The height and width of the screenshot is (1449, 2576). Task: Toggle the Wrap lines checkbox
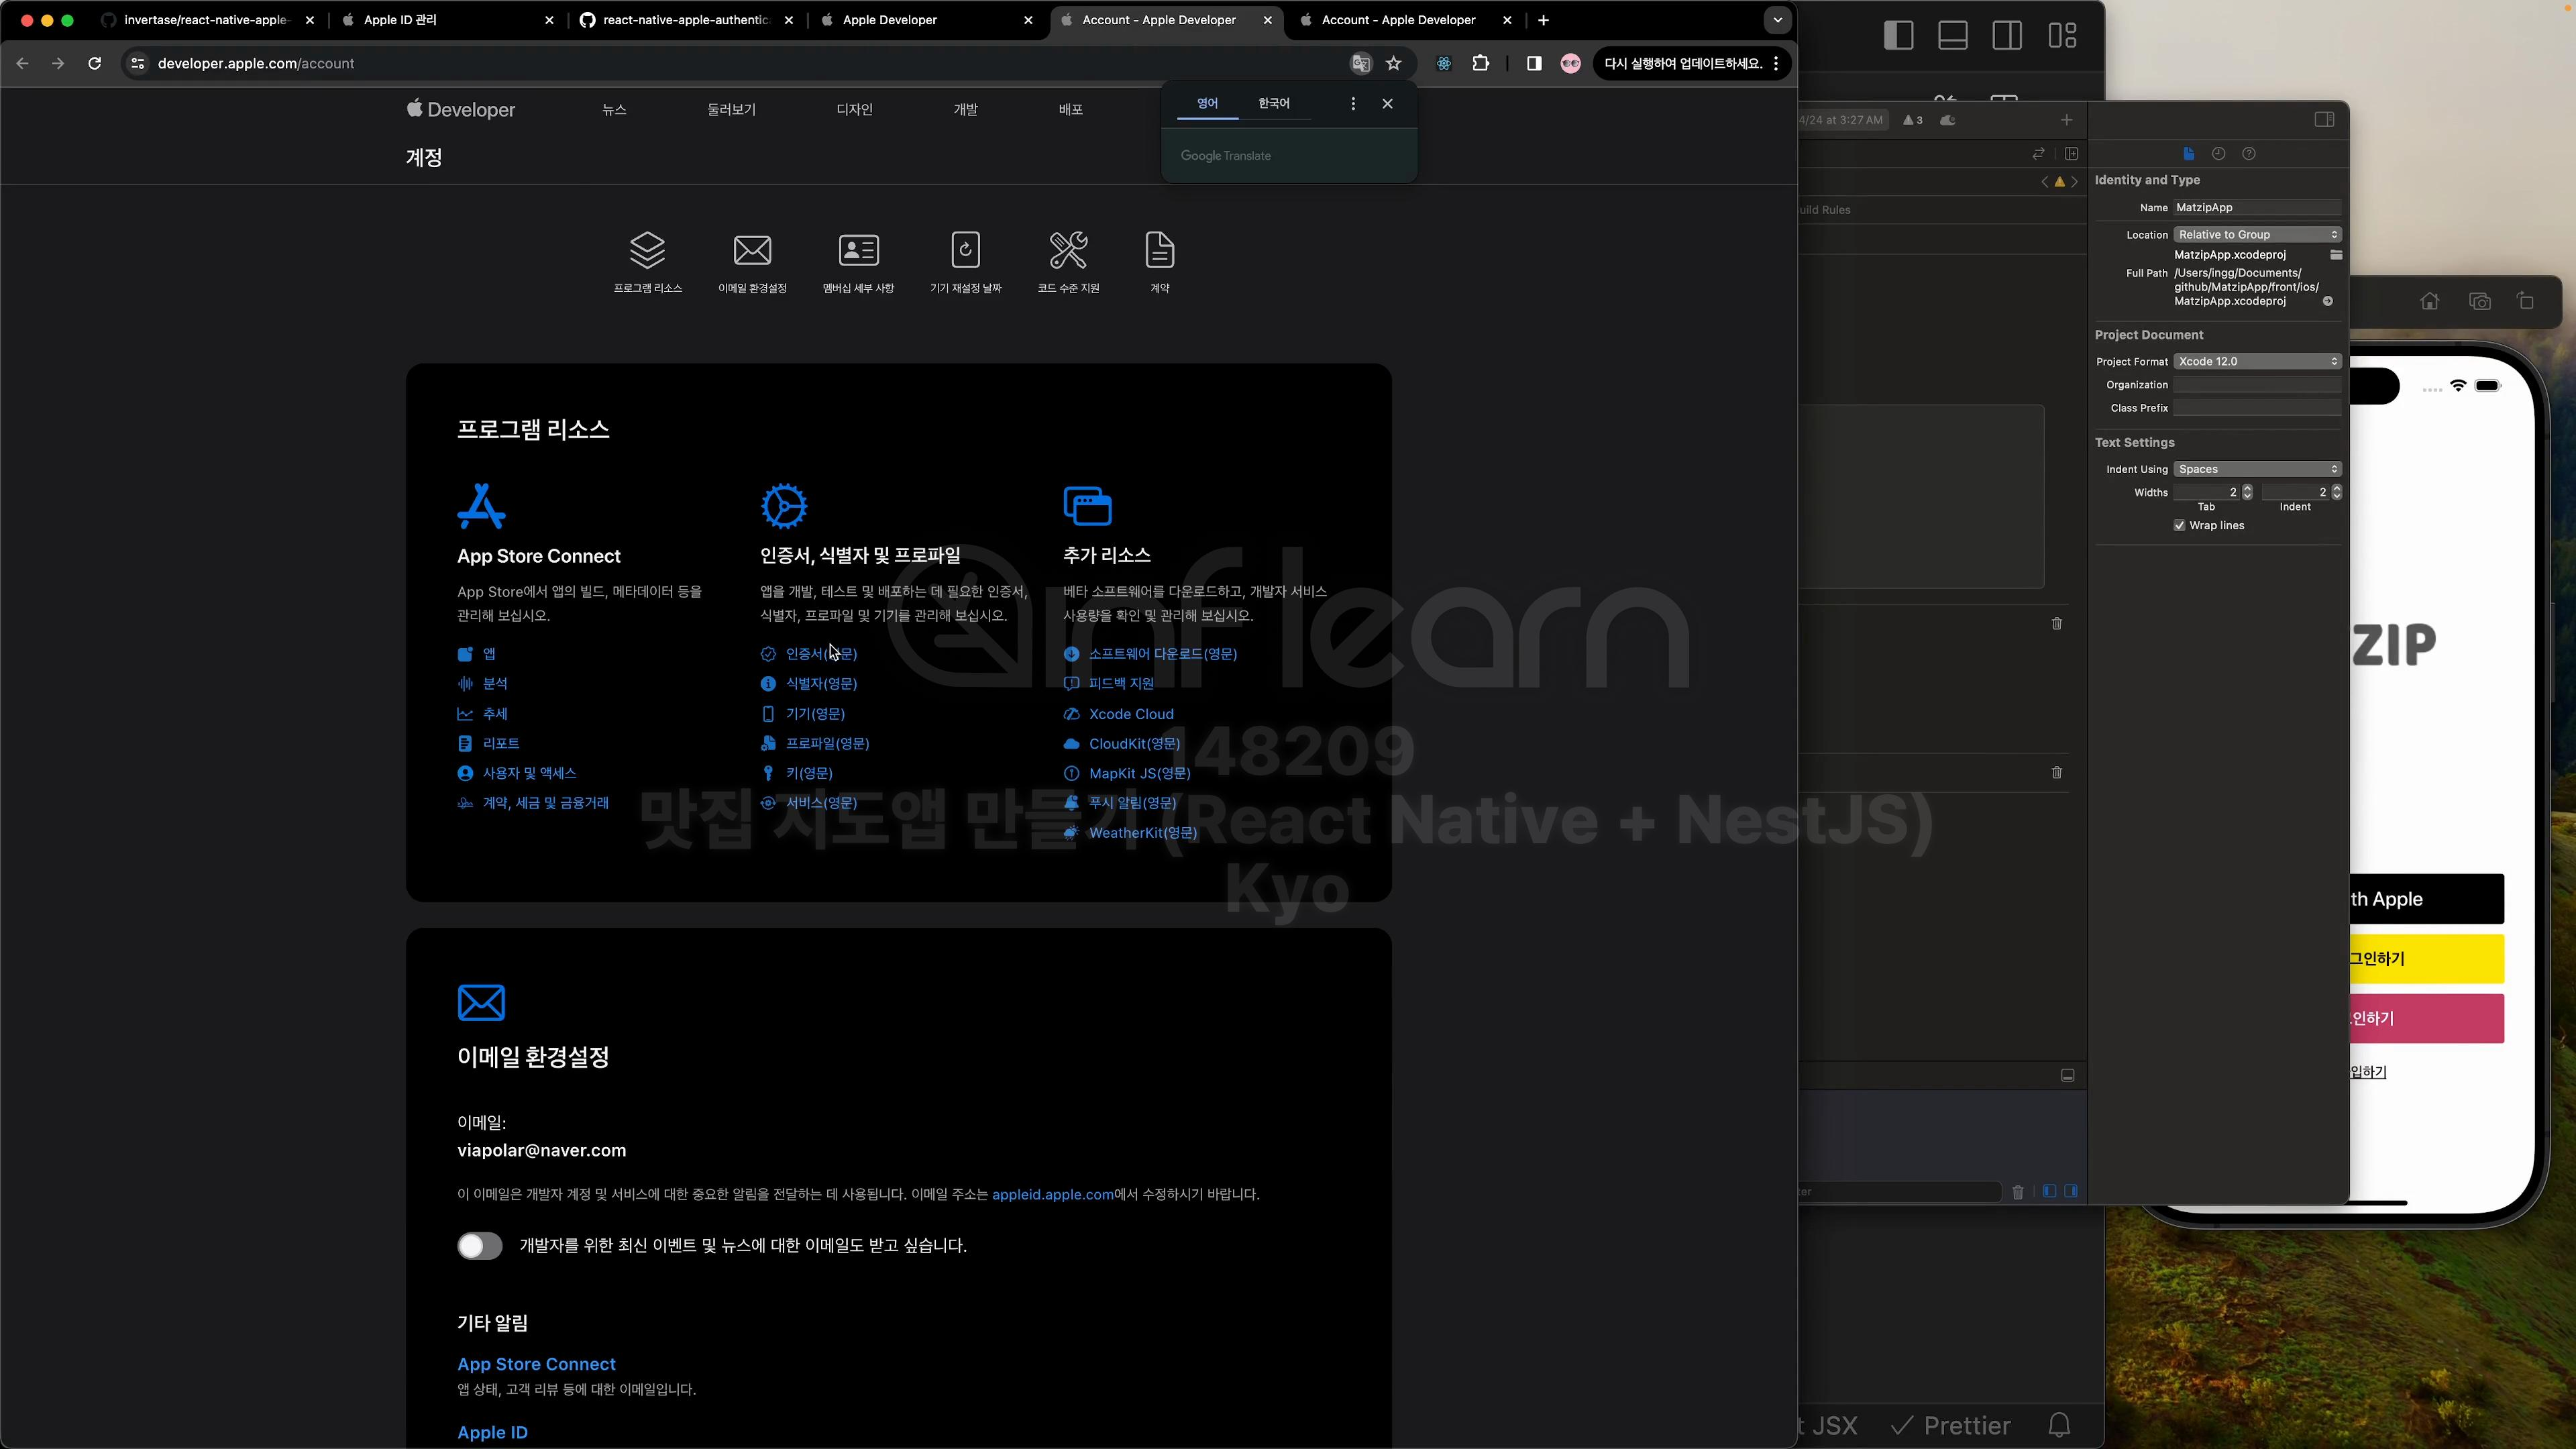click(2179, 526)
